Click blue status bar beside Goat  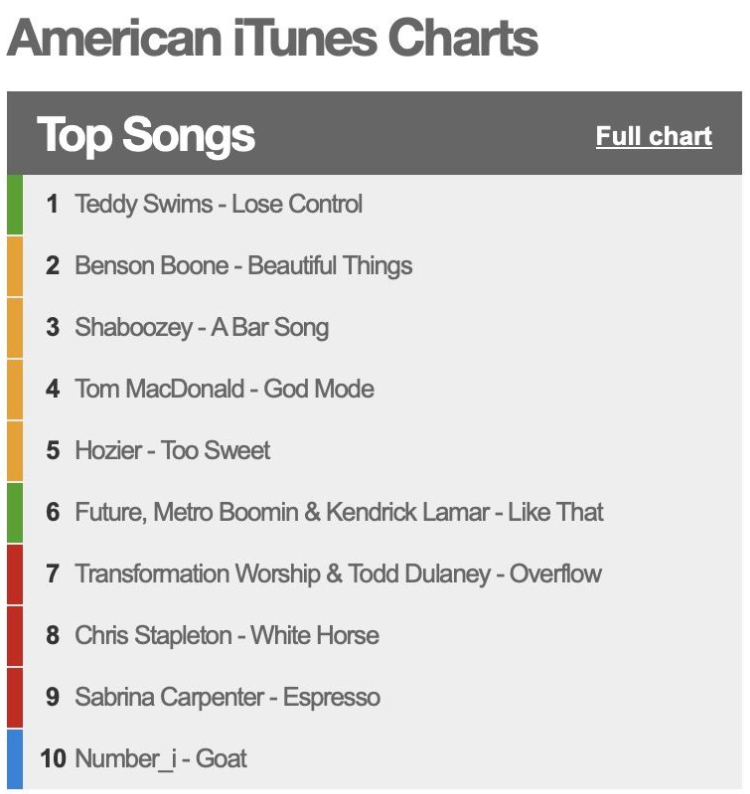click(14, 758)
